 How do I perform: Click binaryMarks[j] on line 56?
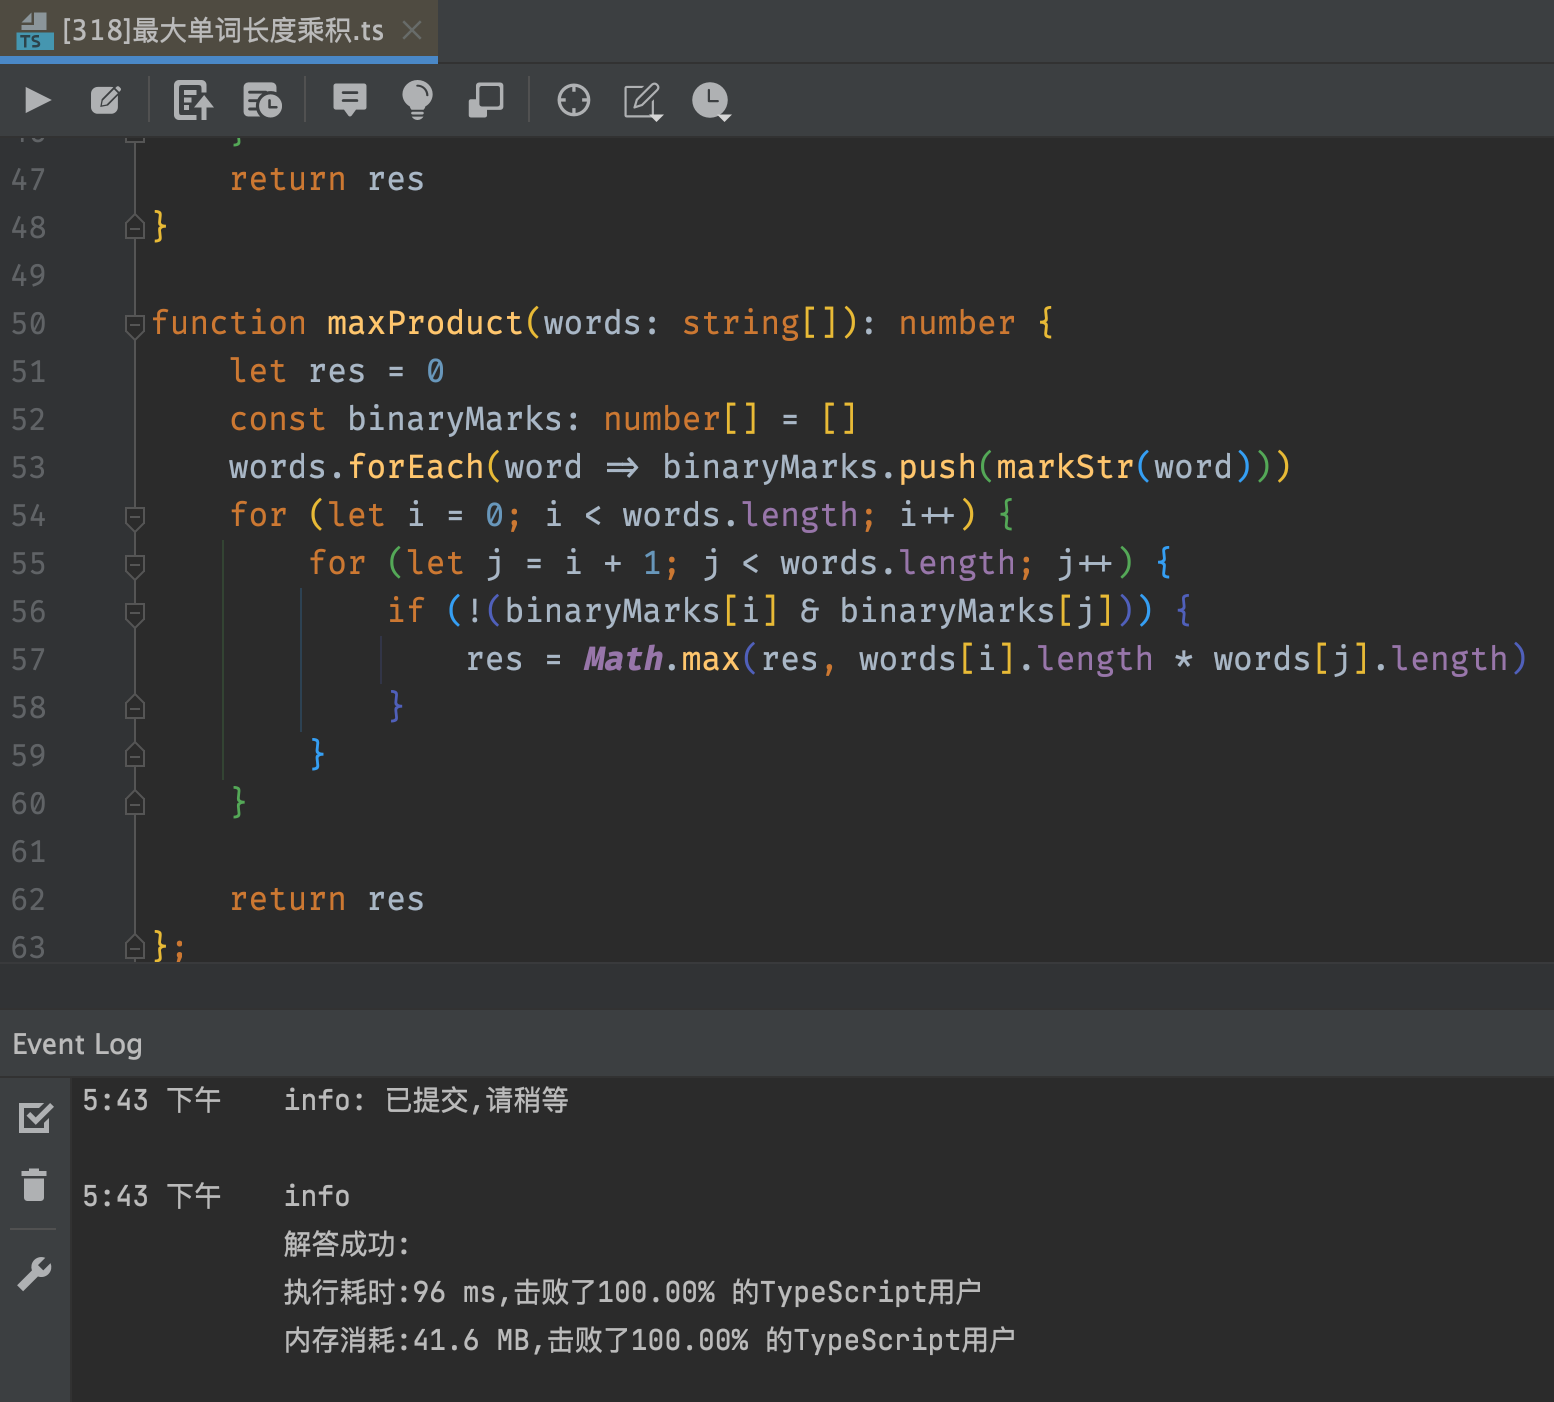click(976, 611)
